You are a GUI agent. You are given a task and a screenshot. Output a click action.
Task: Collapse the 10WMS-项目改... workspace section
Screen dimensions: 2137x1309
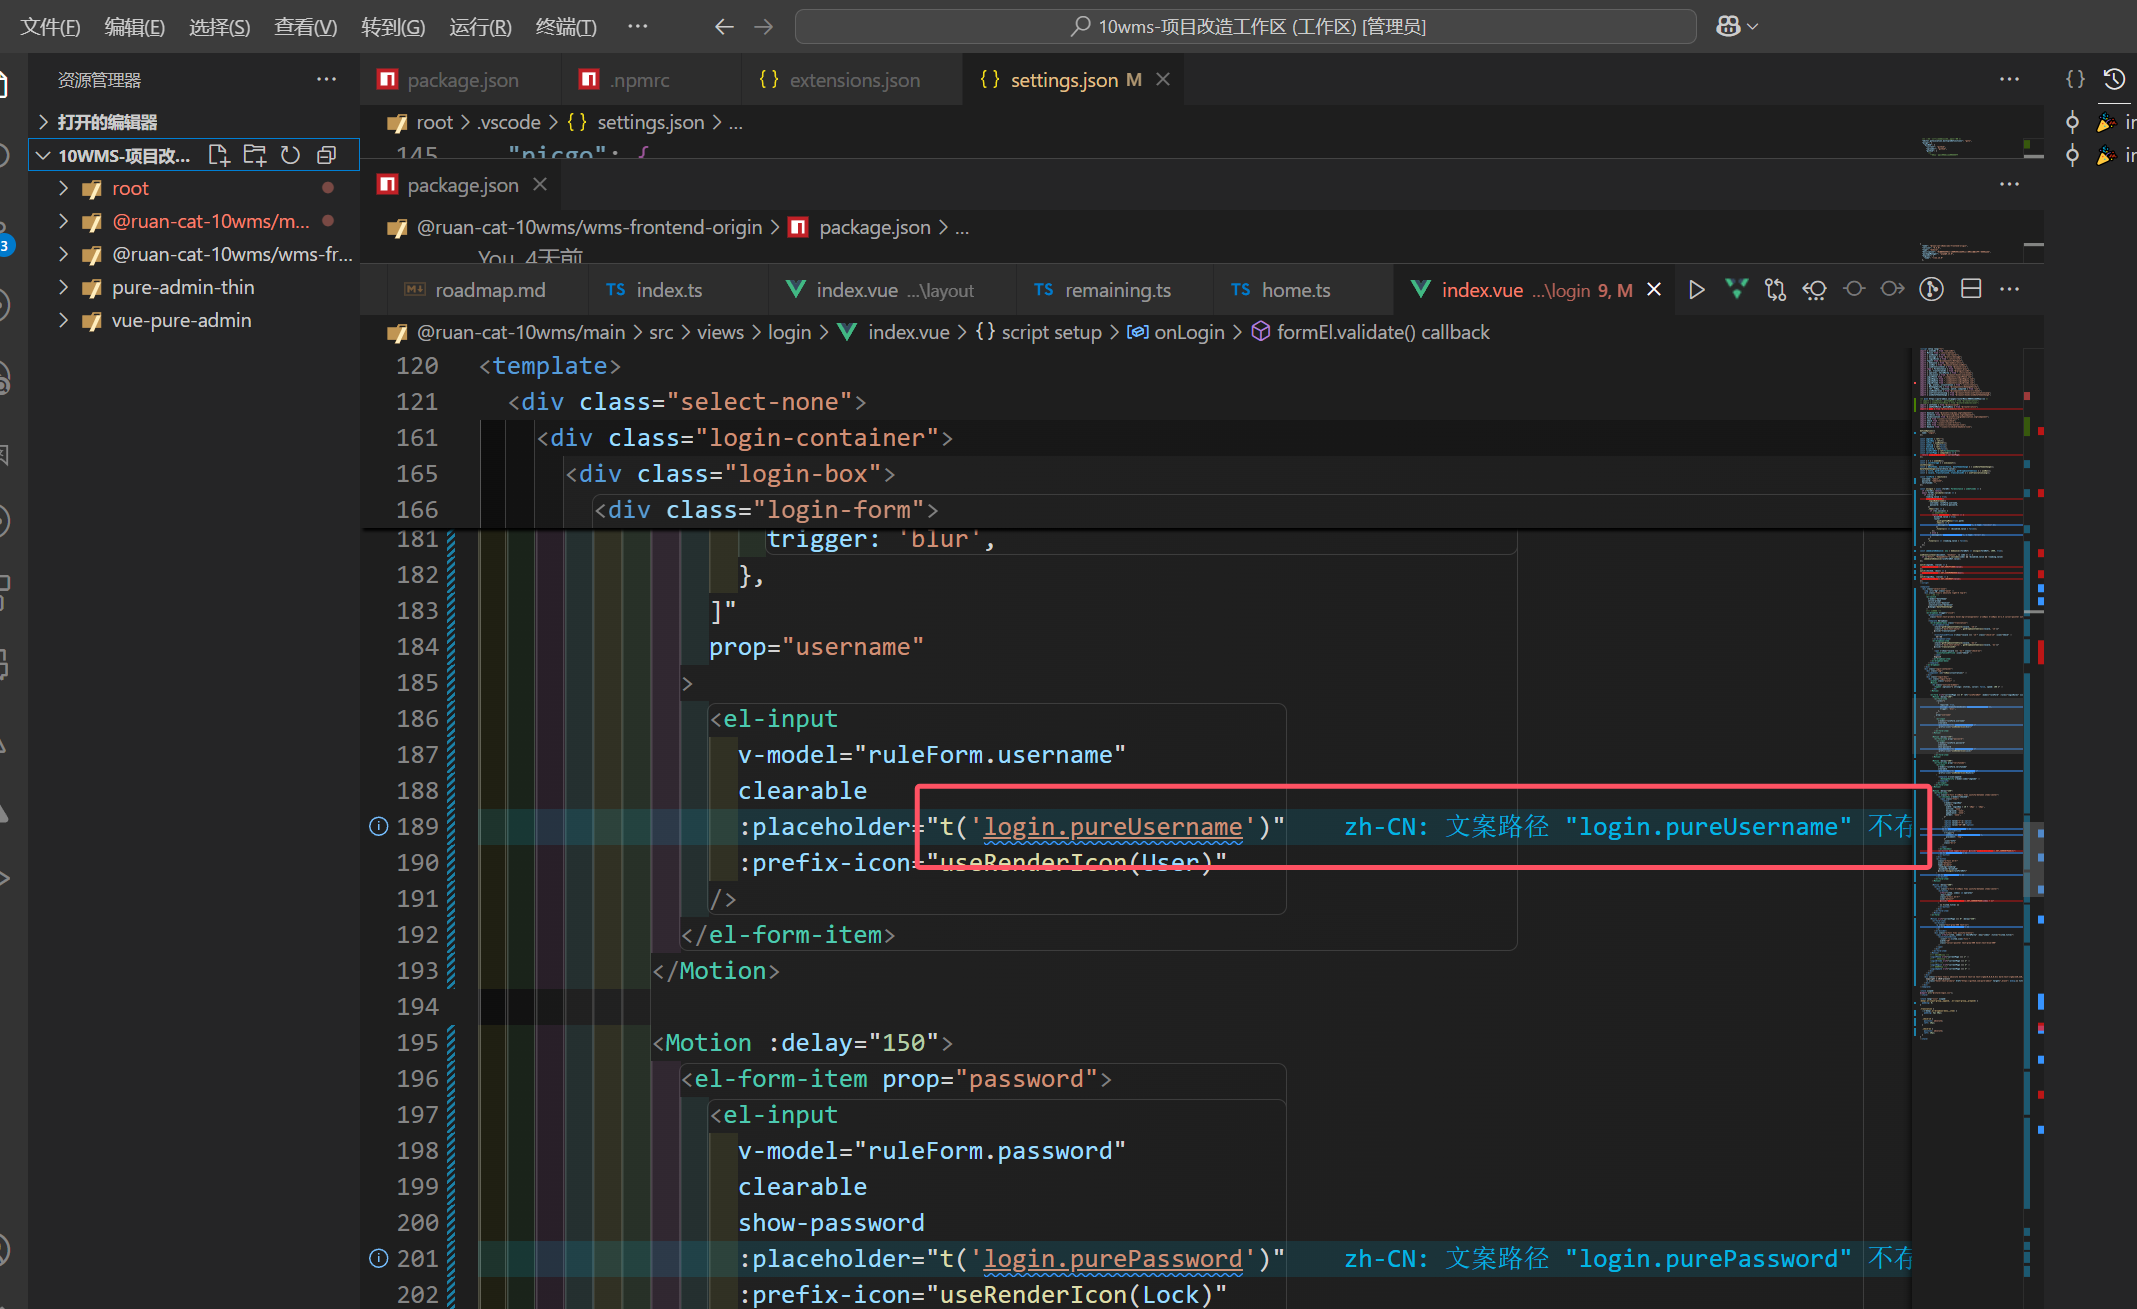[42, 155]
